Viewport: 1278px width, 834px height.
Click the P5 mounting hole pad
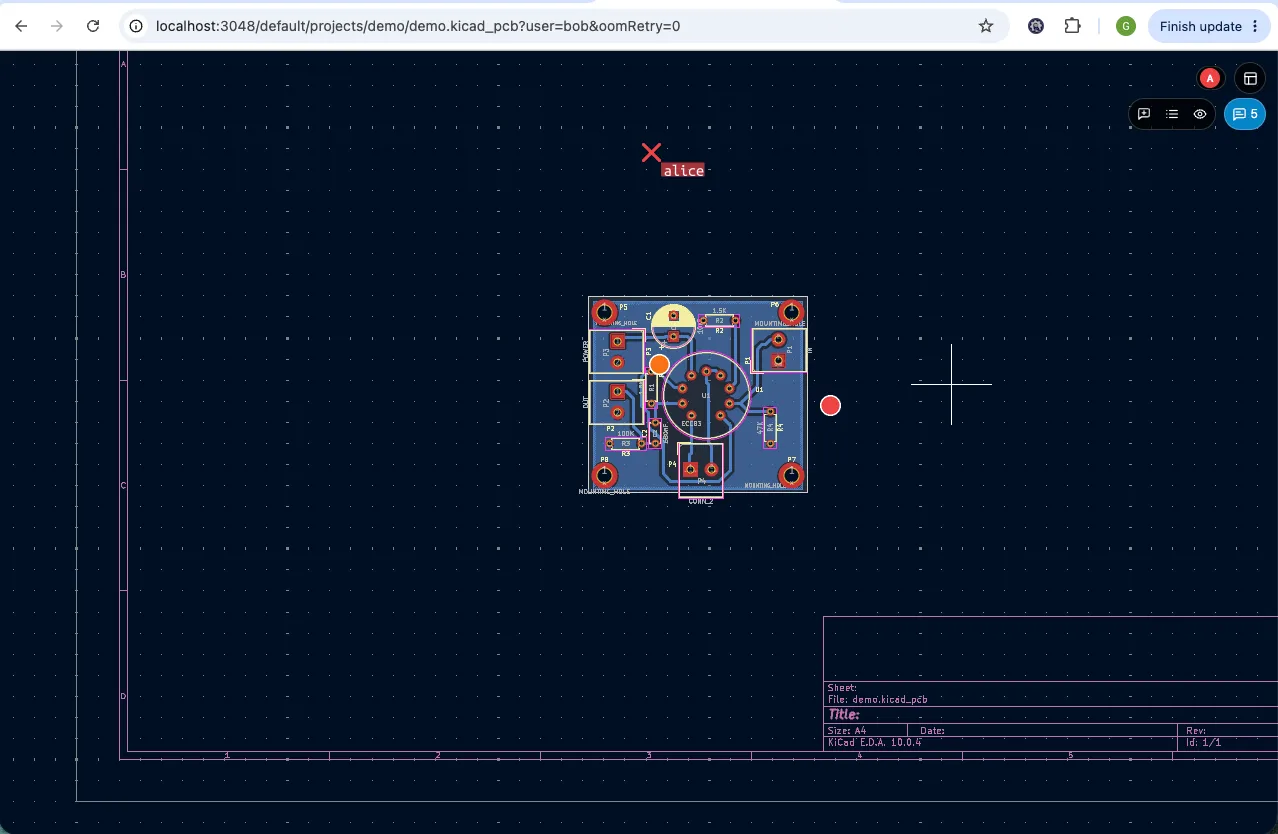coord(604,313)
